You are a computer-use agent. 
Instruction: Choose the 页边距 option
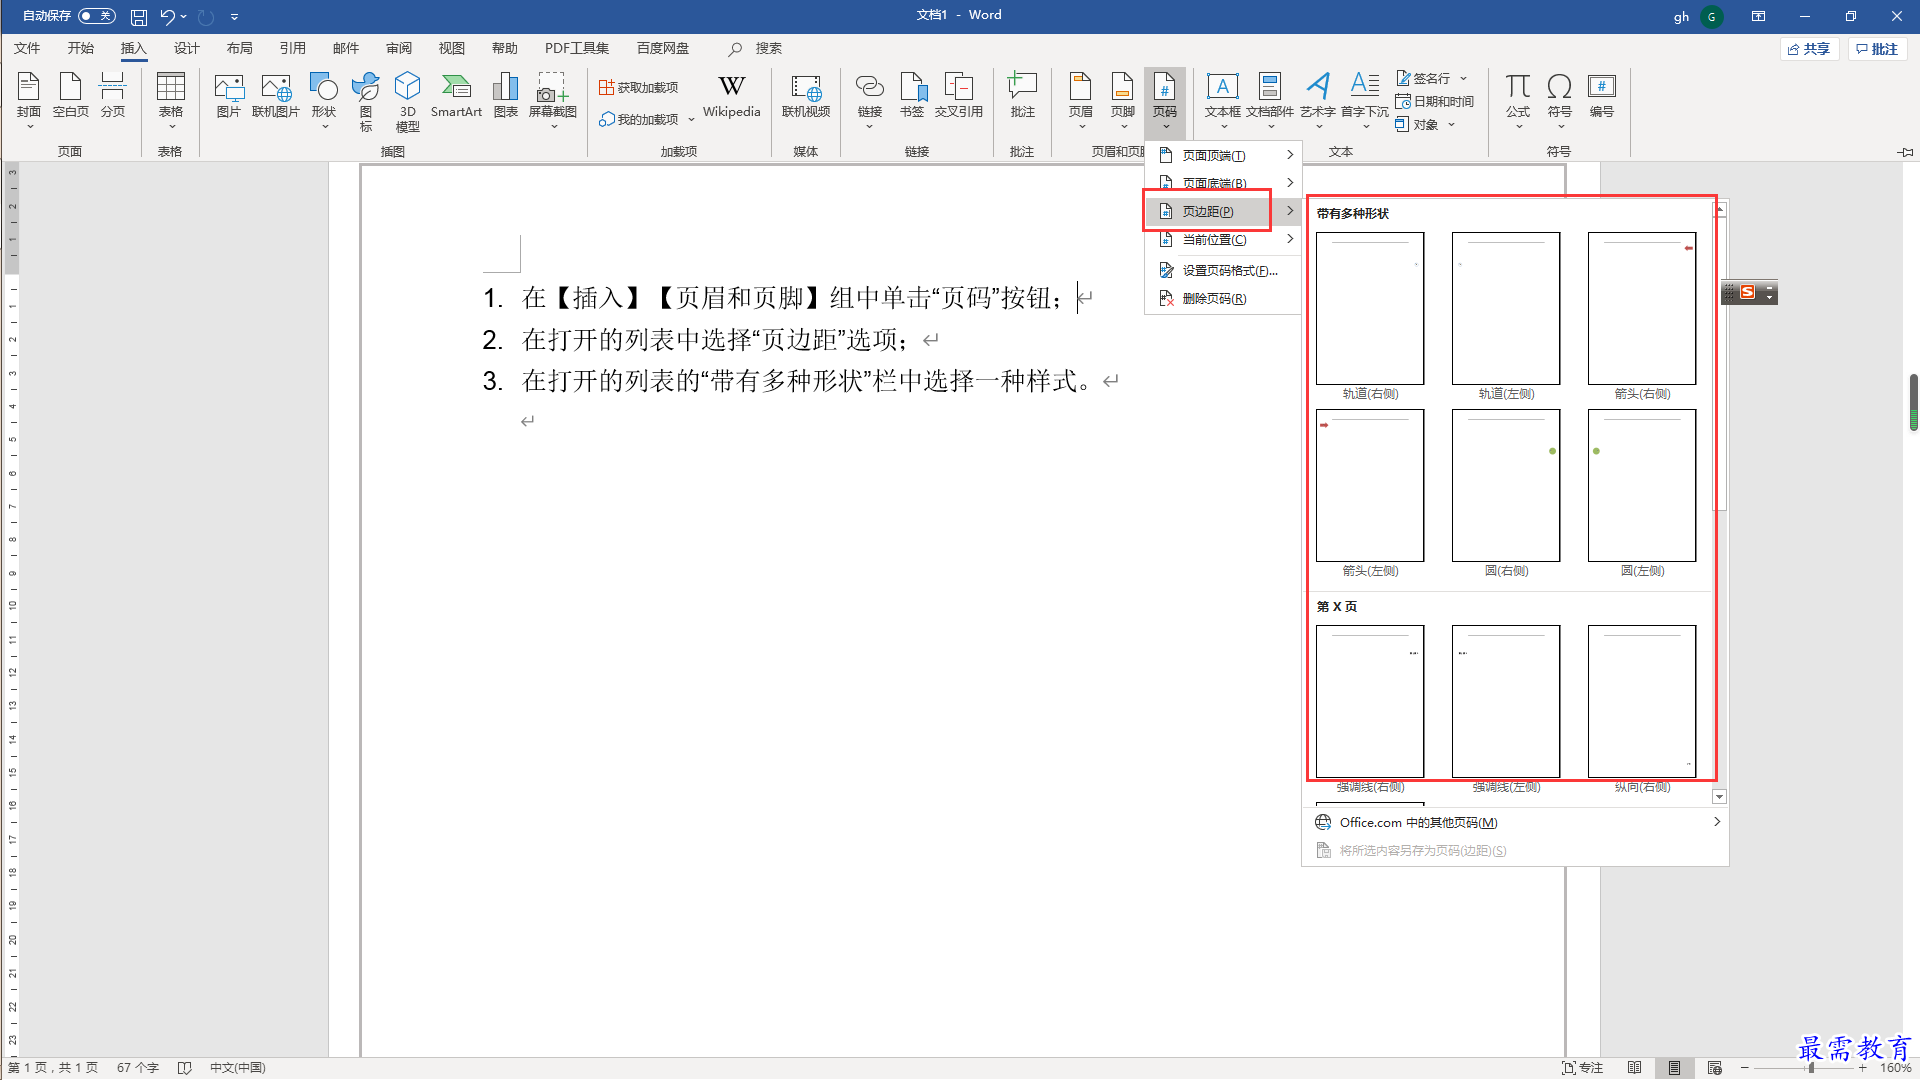pos(1224,211)
